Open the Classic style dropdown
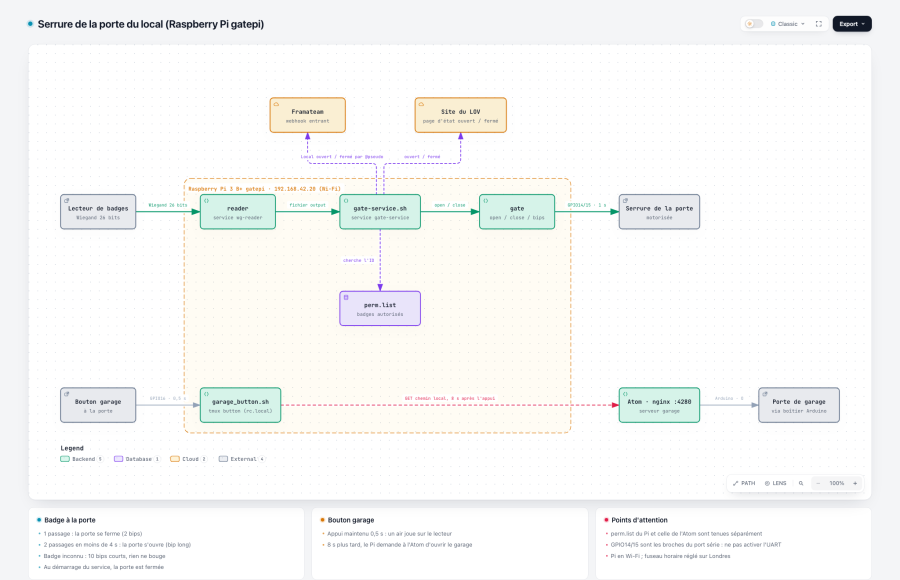 coord(788,24)
